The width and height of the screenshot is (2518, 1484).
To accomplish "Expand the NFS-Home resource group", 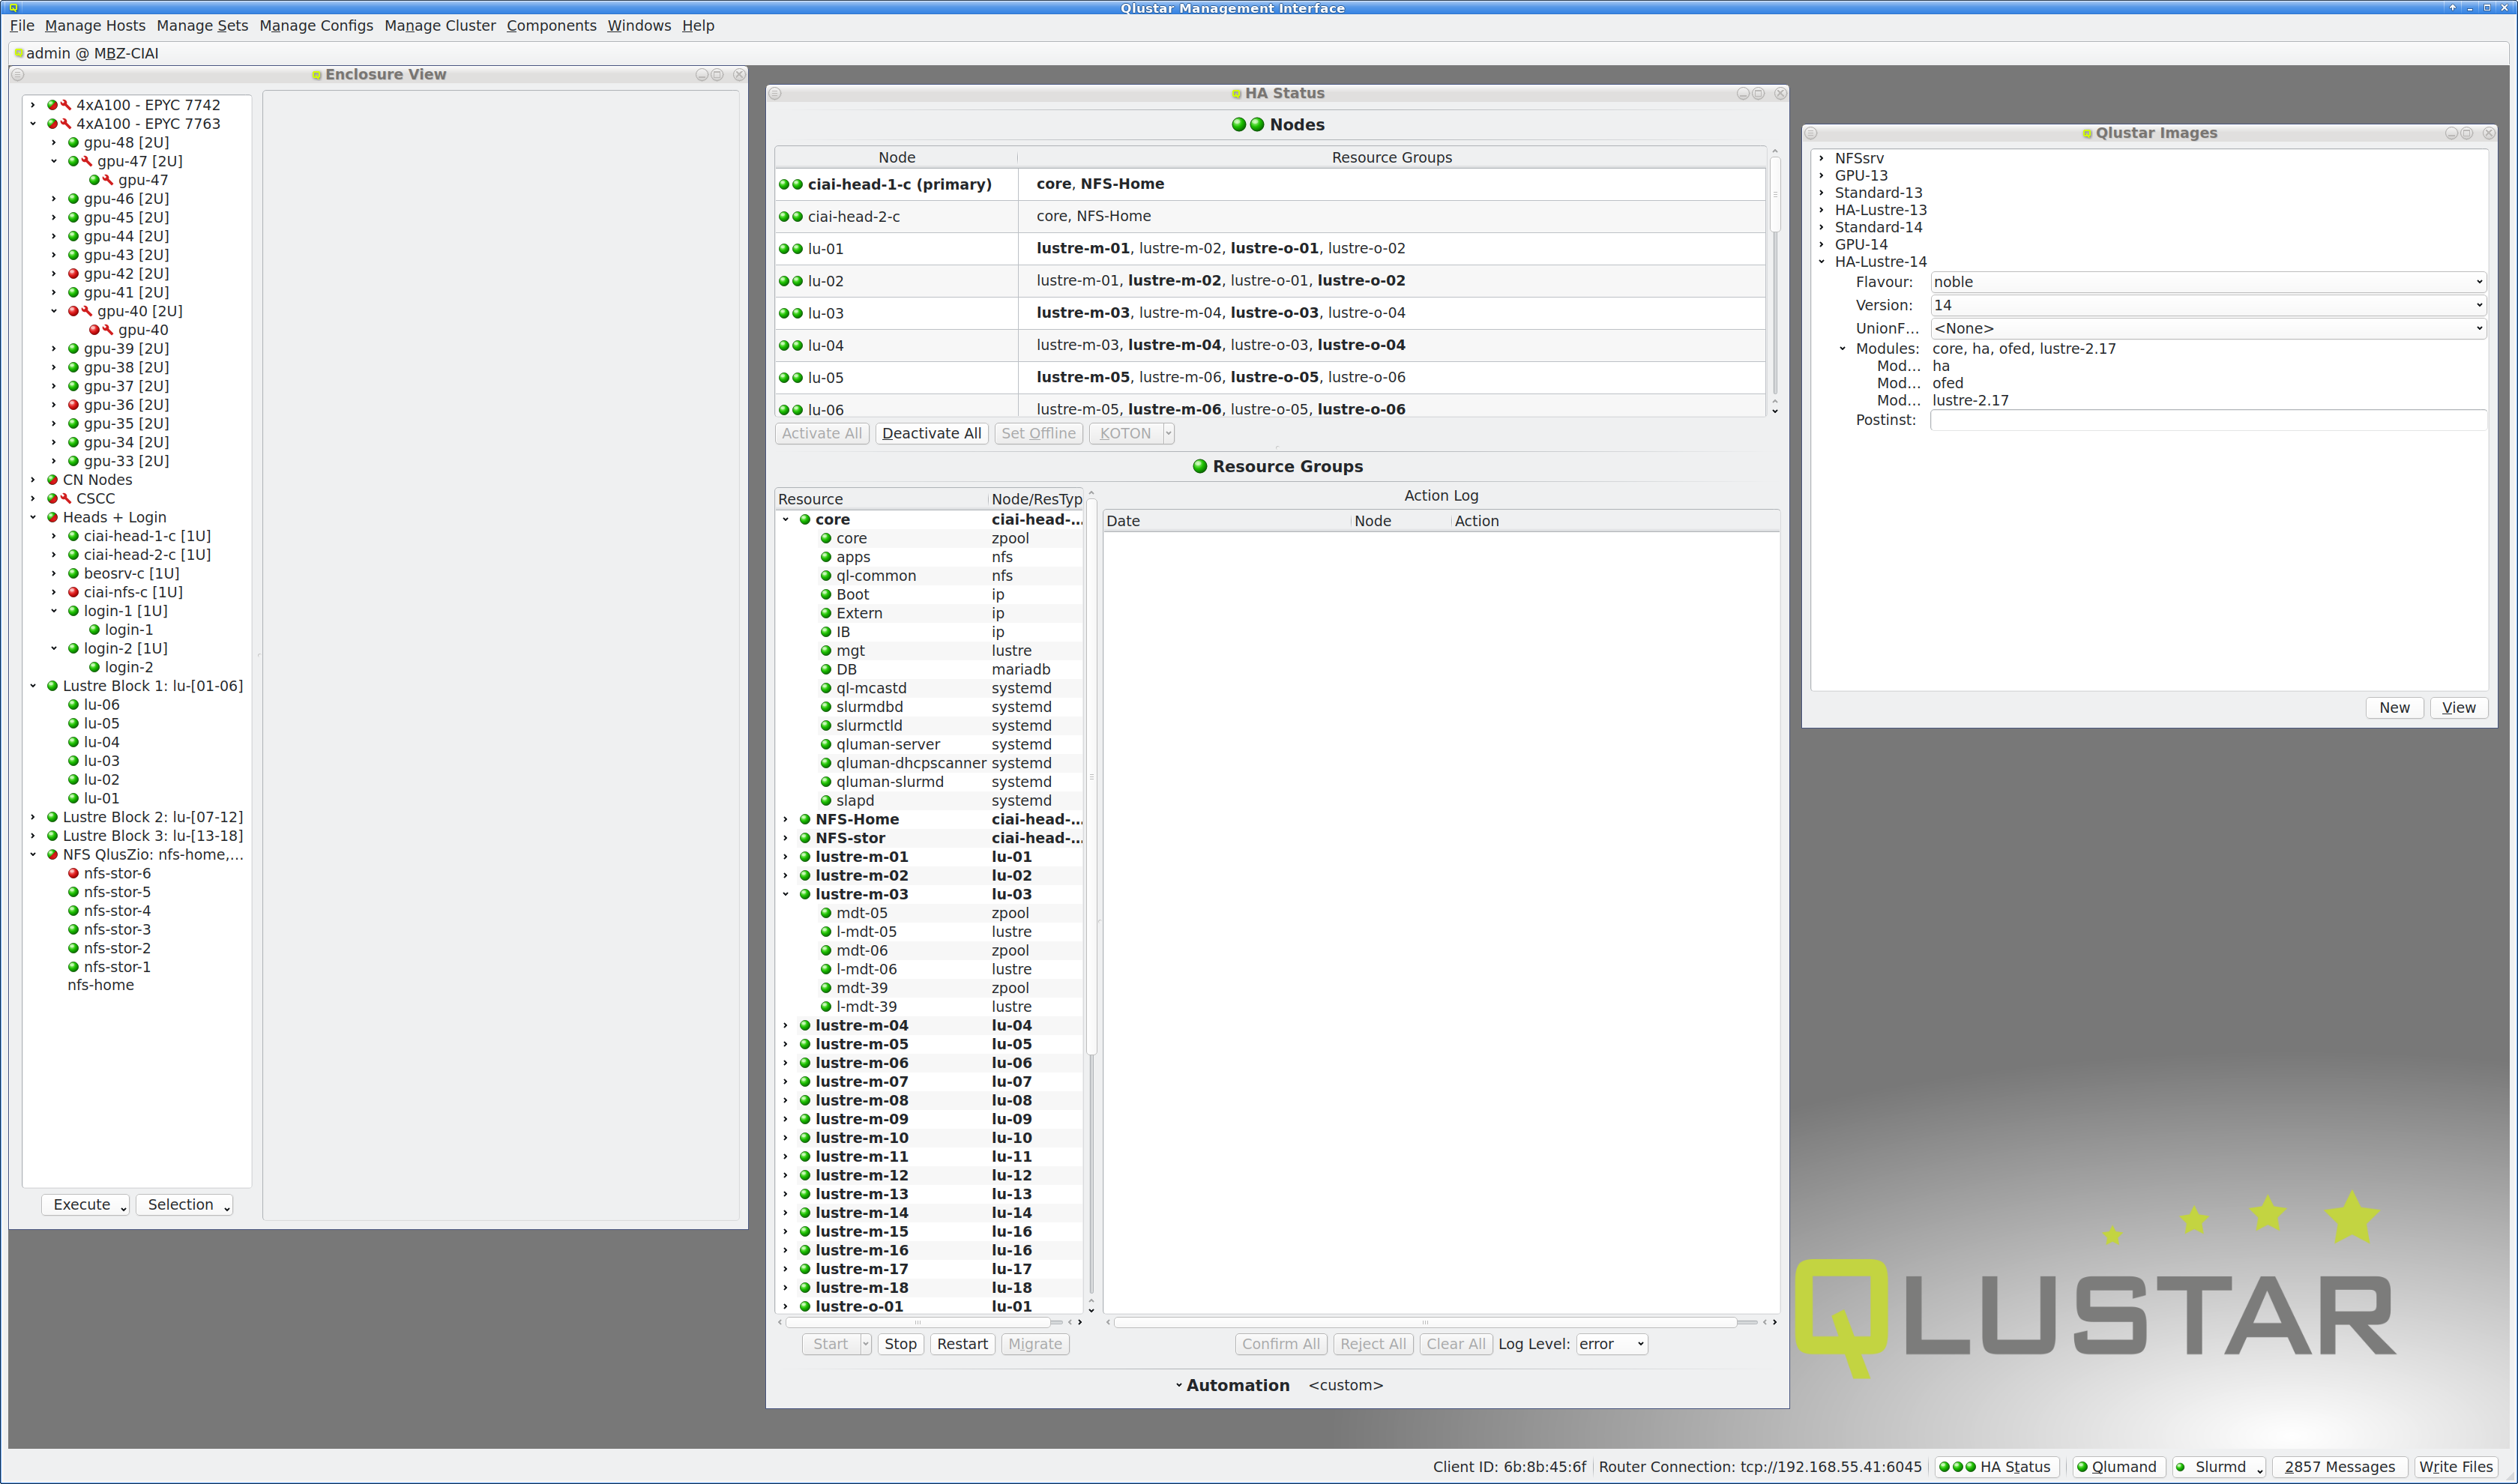I will tap(786, 819).
